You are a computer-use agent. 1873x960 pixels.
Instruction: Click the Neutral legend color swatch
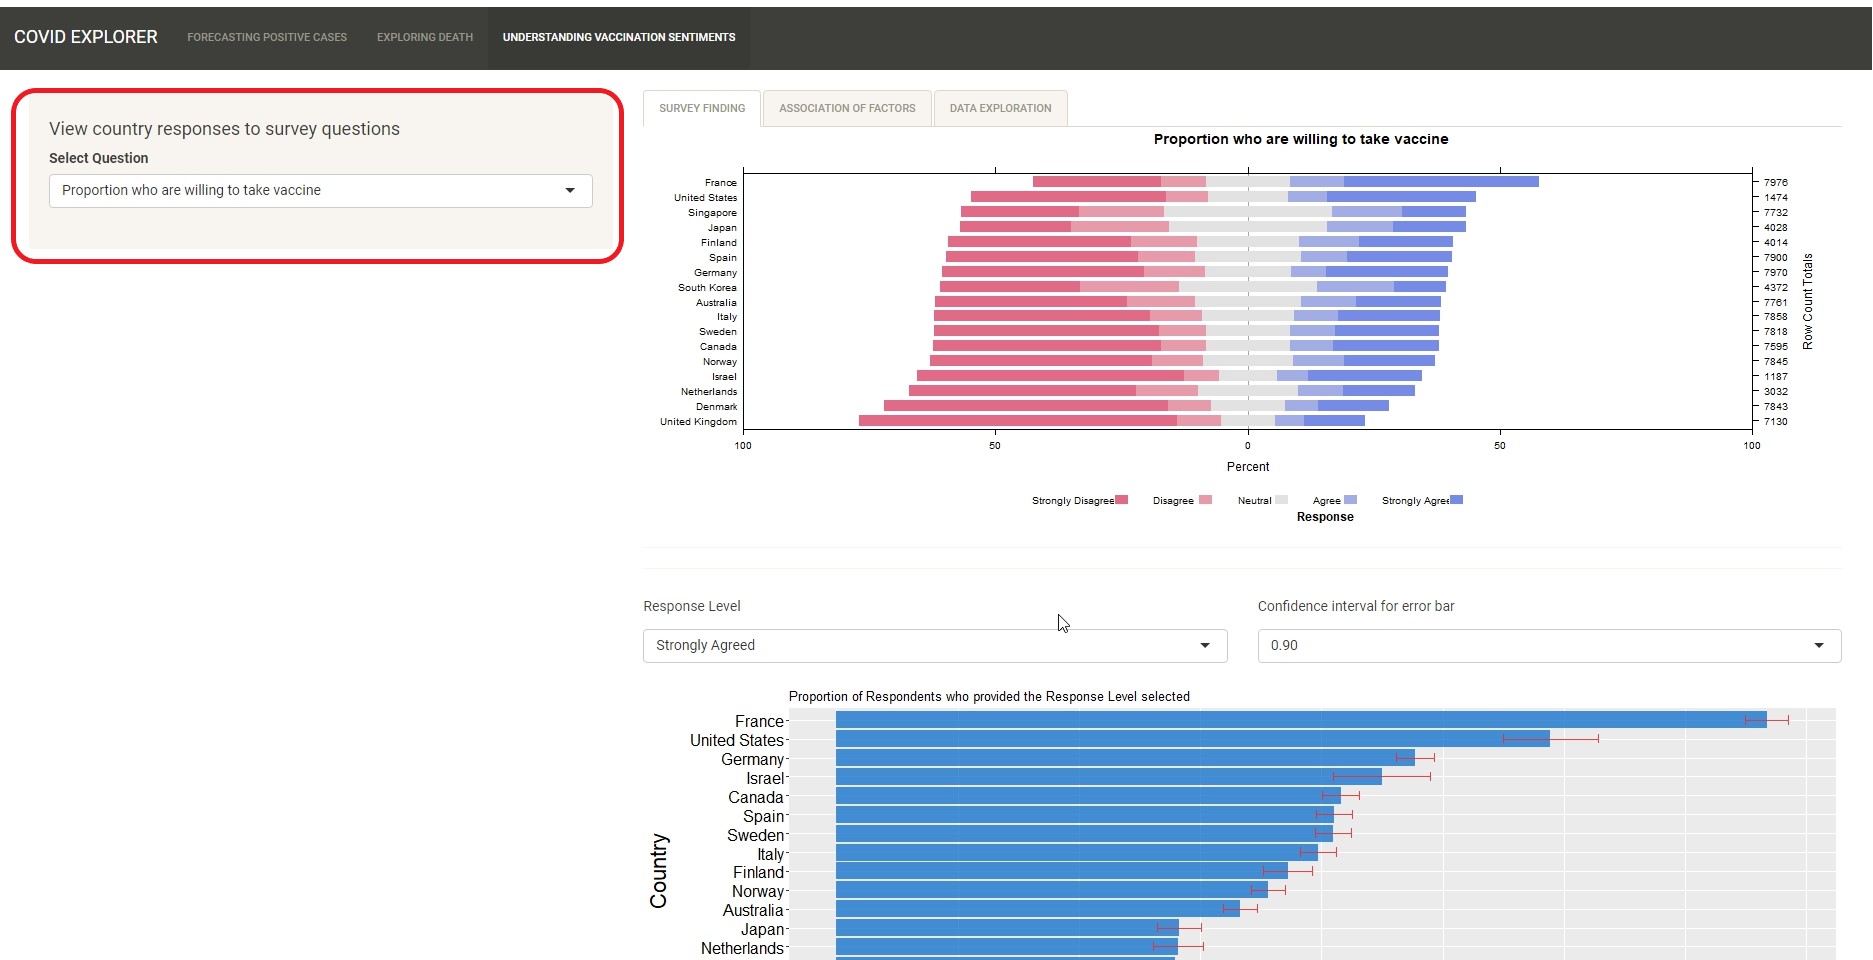pos(1282,500)
